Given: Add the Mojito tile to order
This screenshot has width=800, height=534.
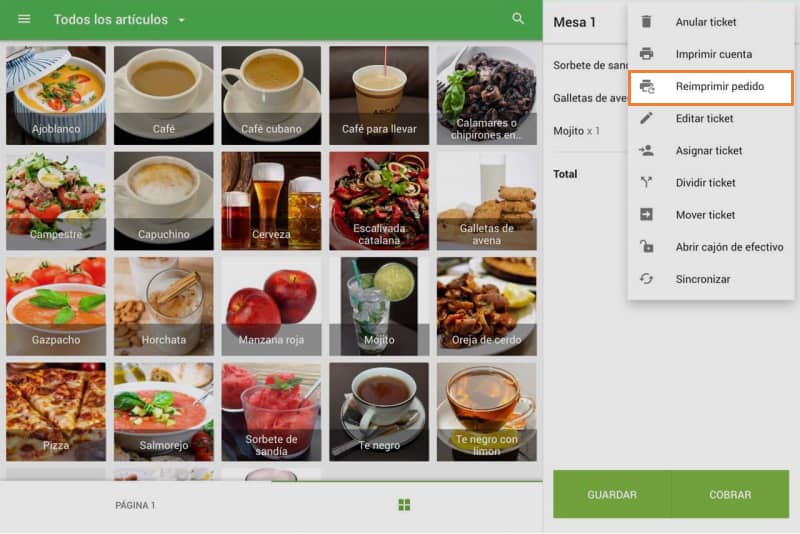Looking at the screenshot, I should (379, 306).
